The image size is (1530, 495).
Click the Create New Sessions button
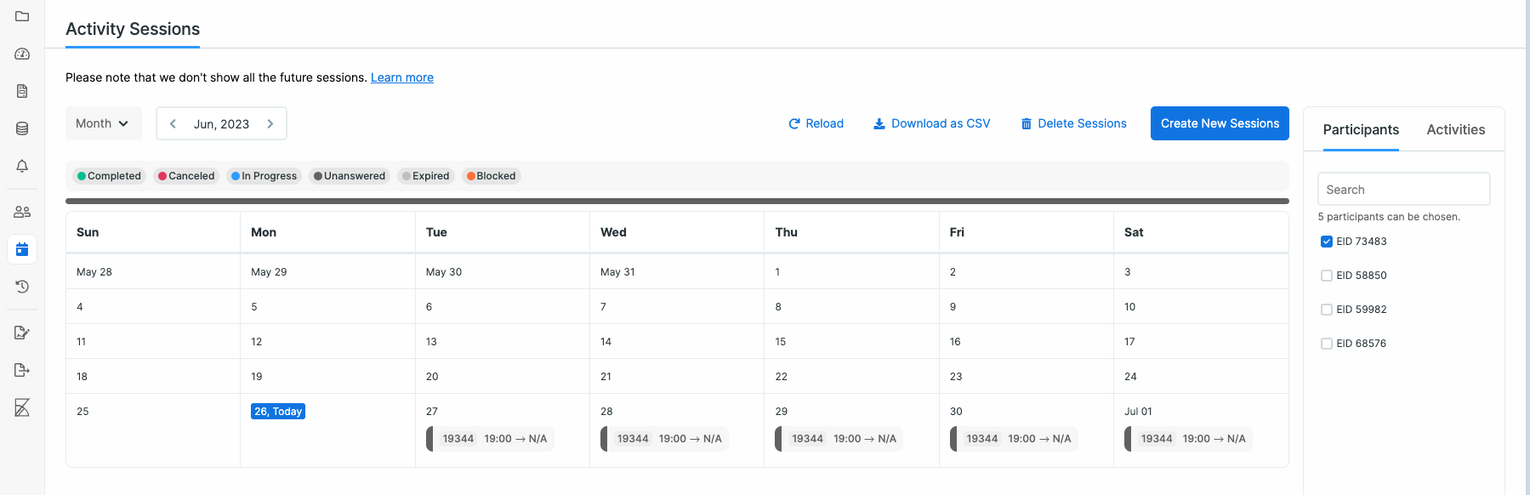[1219, 124]
